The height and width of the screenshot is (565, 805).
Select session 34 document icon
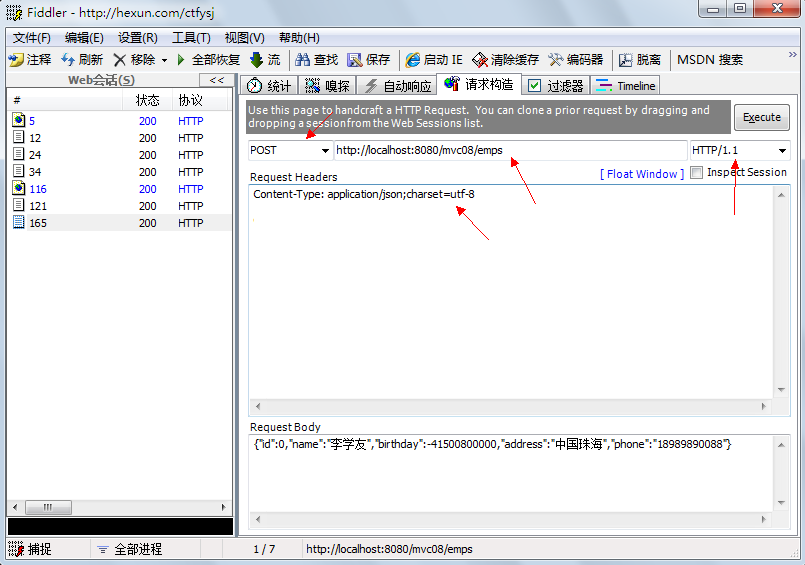point(18,171)
